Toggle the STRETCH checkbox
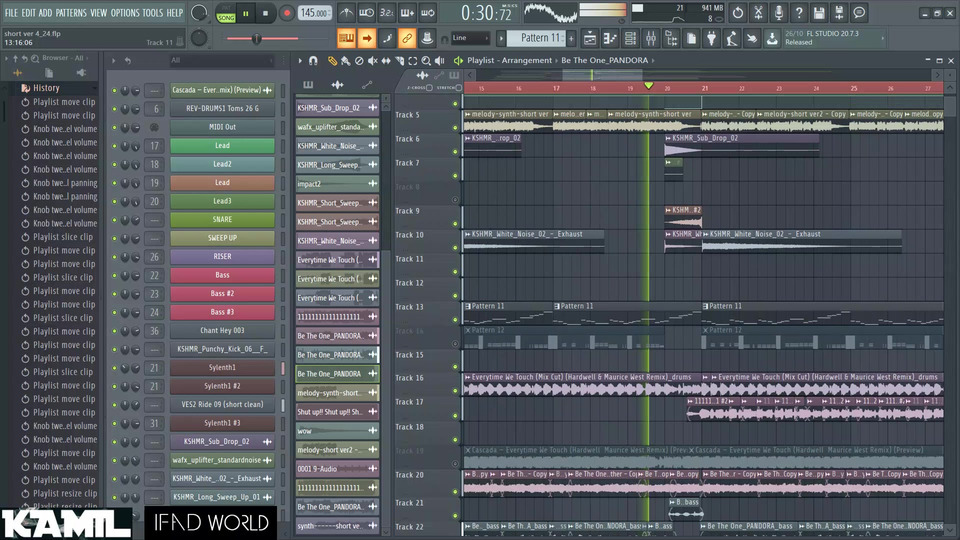The height and width of the screenshot is (540, 960). (459, 88)
